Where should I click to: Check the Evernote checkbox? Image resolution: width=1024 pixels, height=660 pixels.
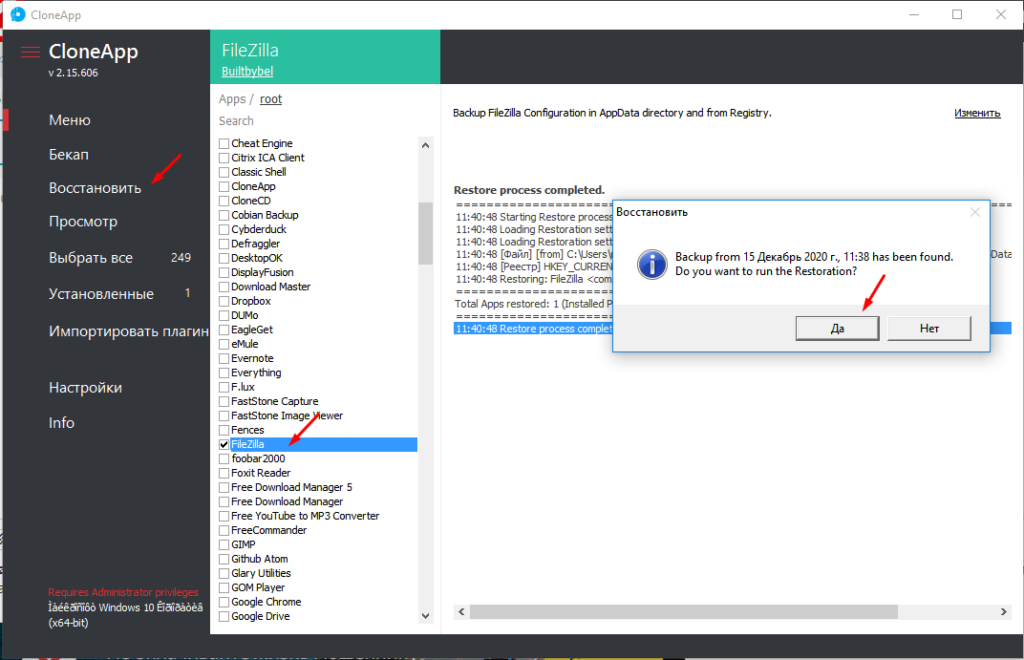tap(224, 358)
